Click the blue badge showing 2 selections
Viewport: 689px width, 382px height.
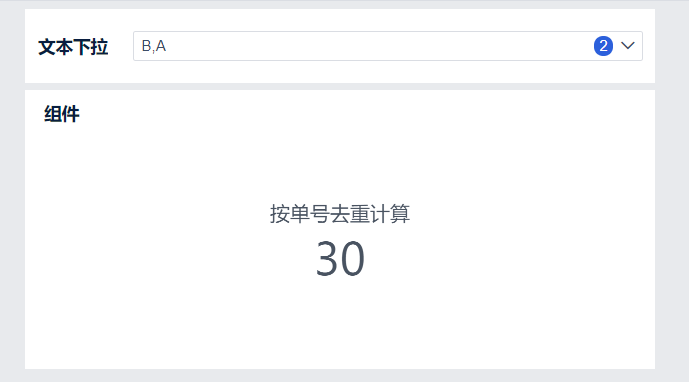tap(603, 46)
